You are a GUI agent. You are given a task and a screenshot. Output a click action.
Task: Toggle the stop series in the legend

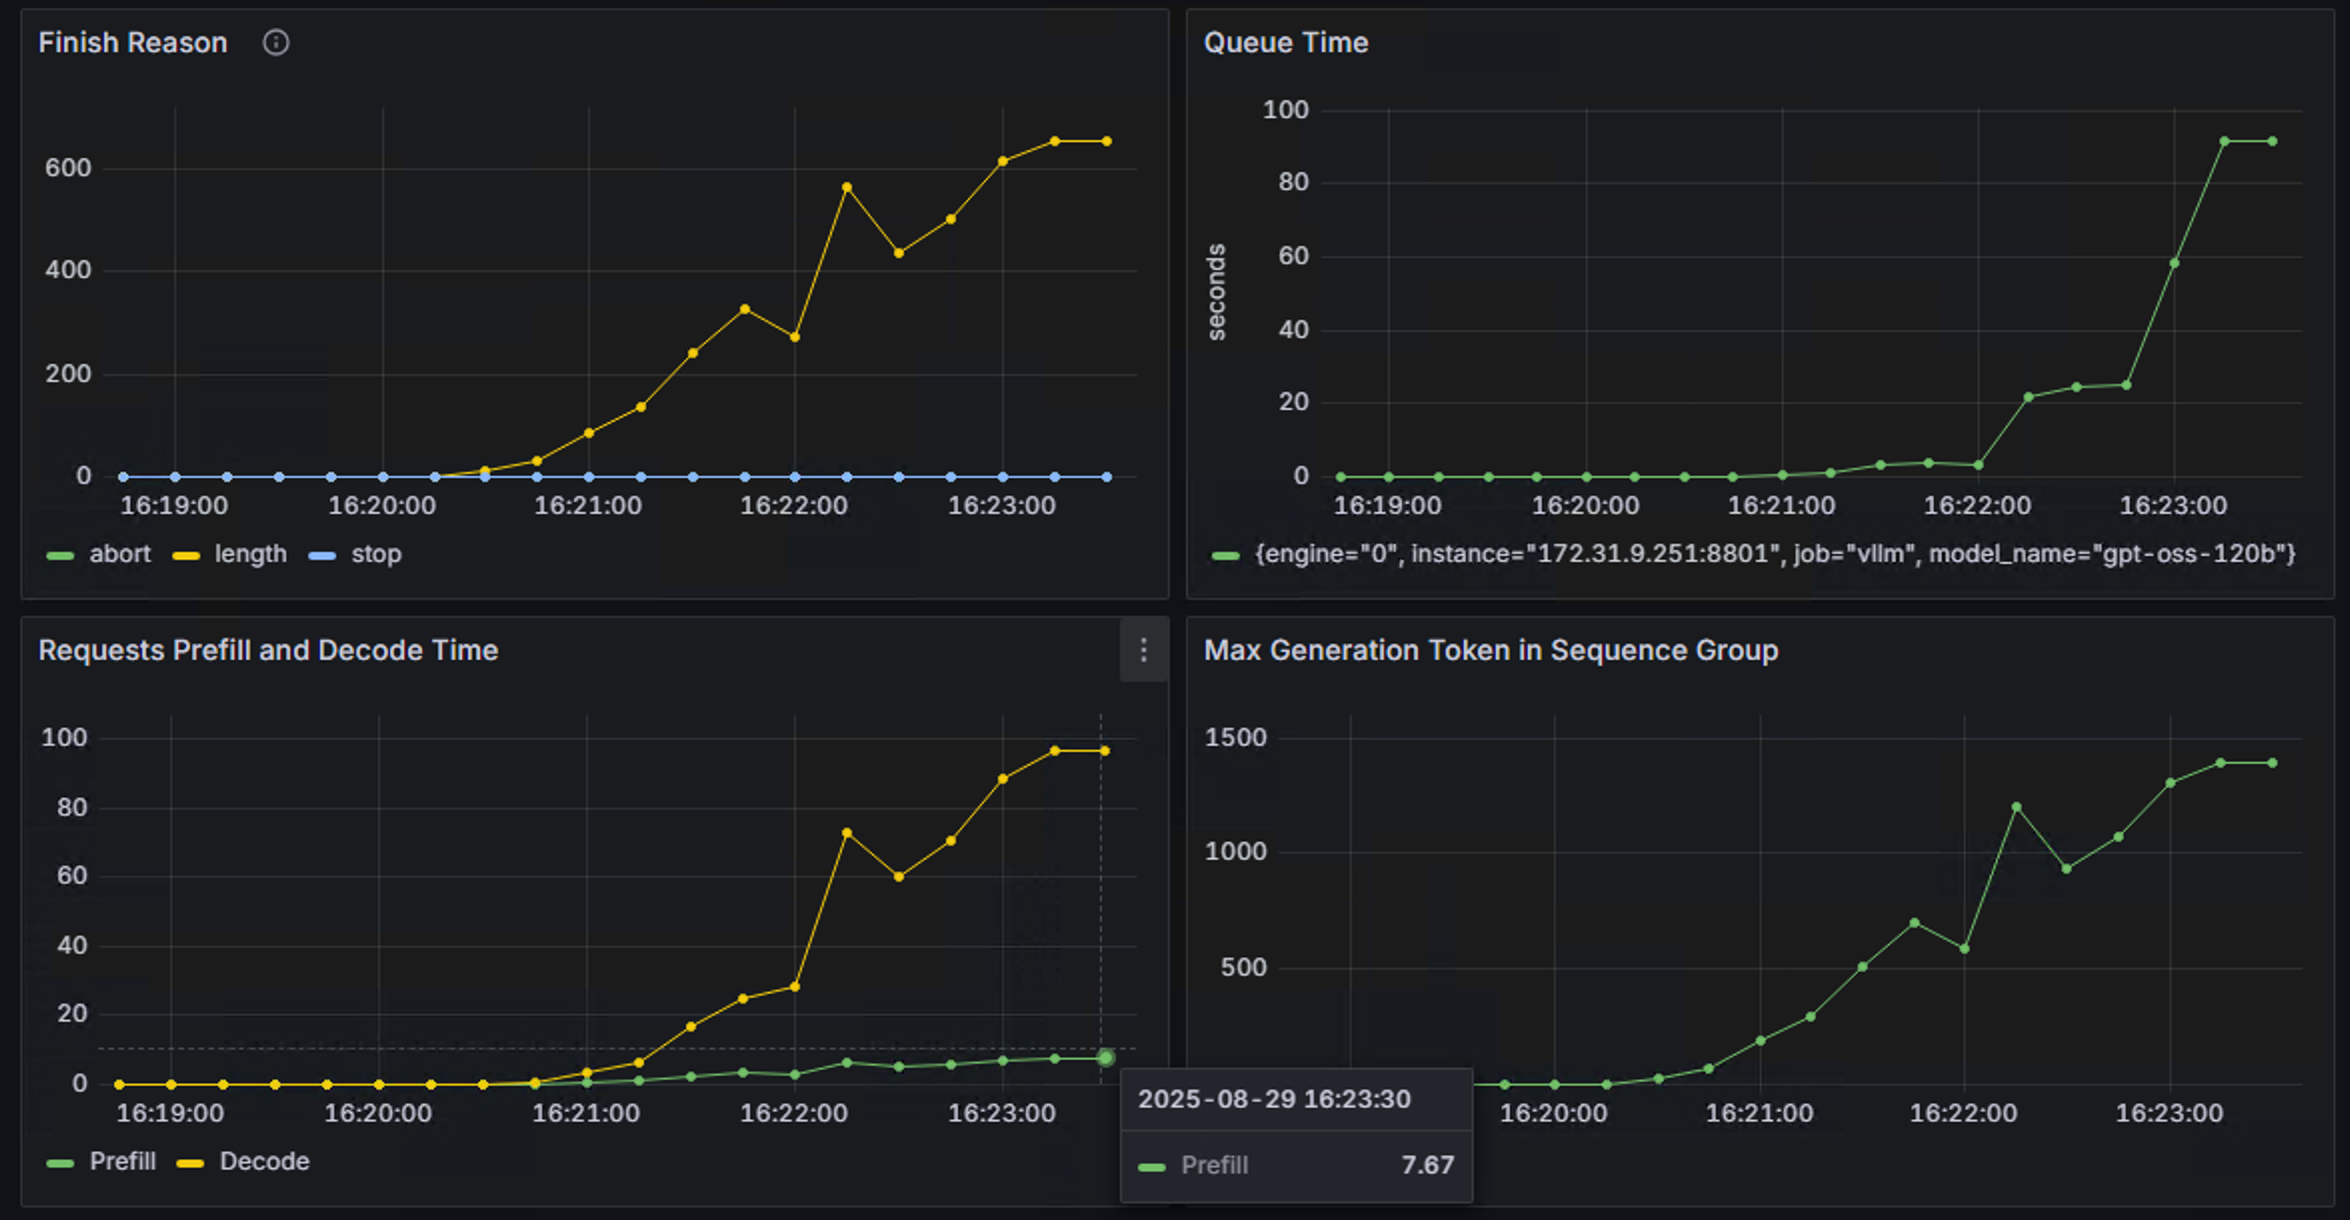pos(376,554)
